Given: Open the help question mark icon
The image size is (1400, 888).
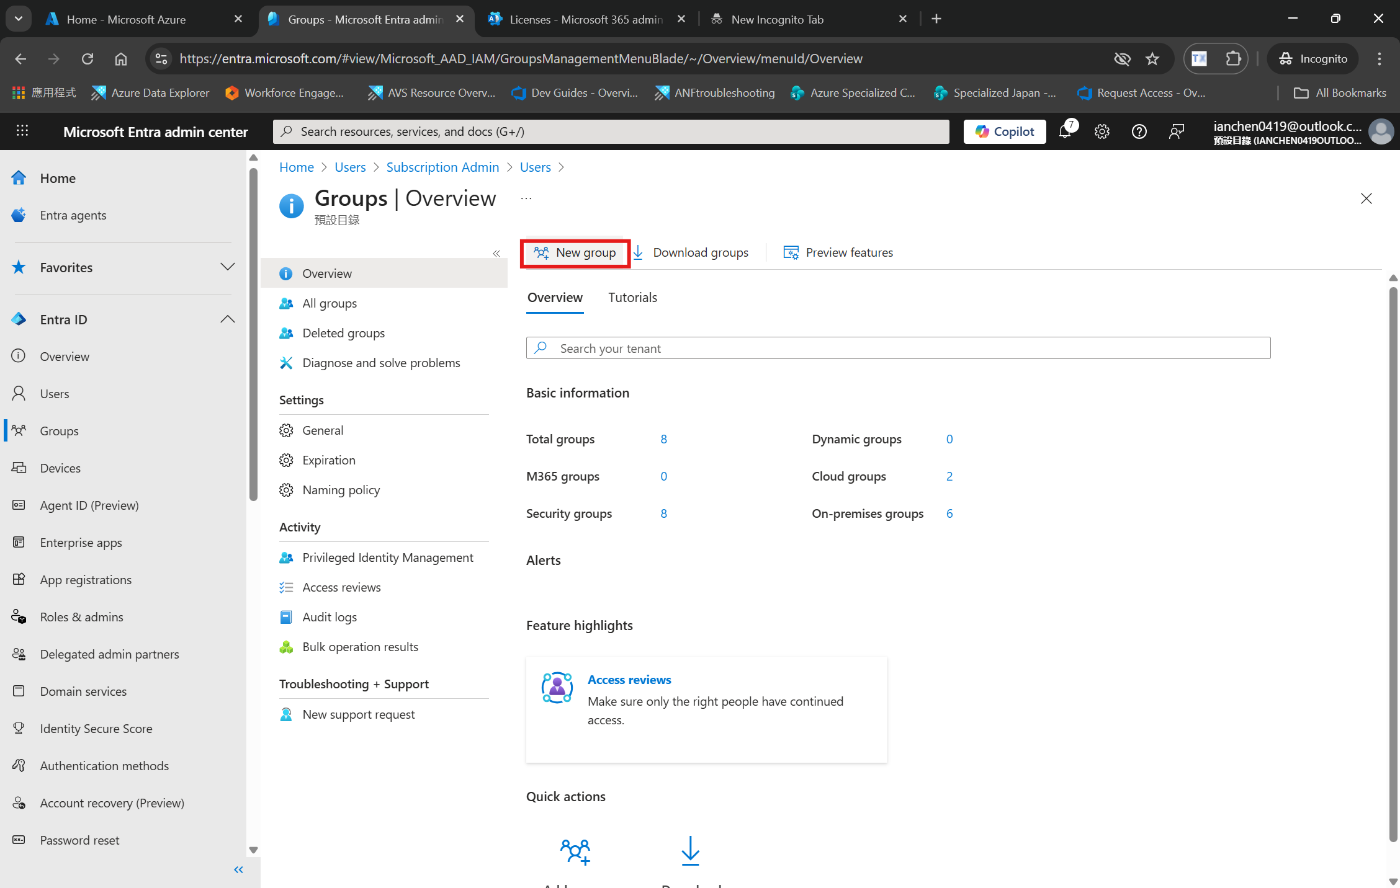Looking at the screenshot, I should [1139, 131].
